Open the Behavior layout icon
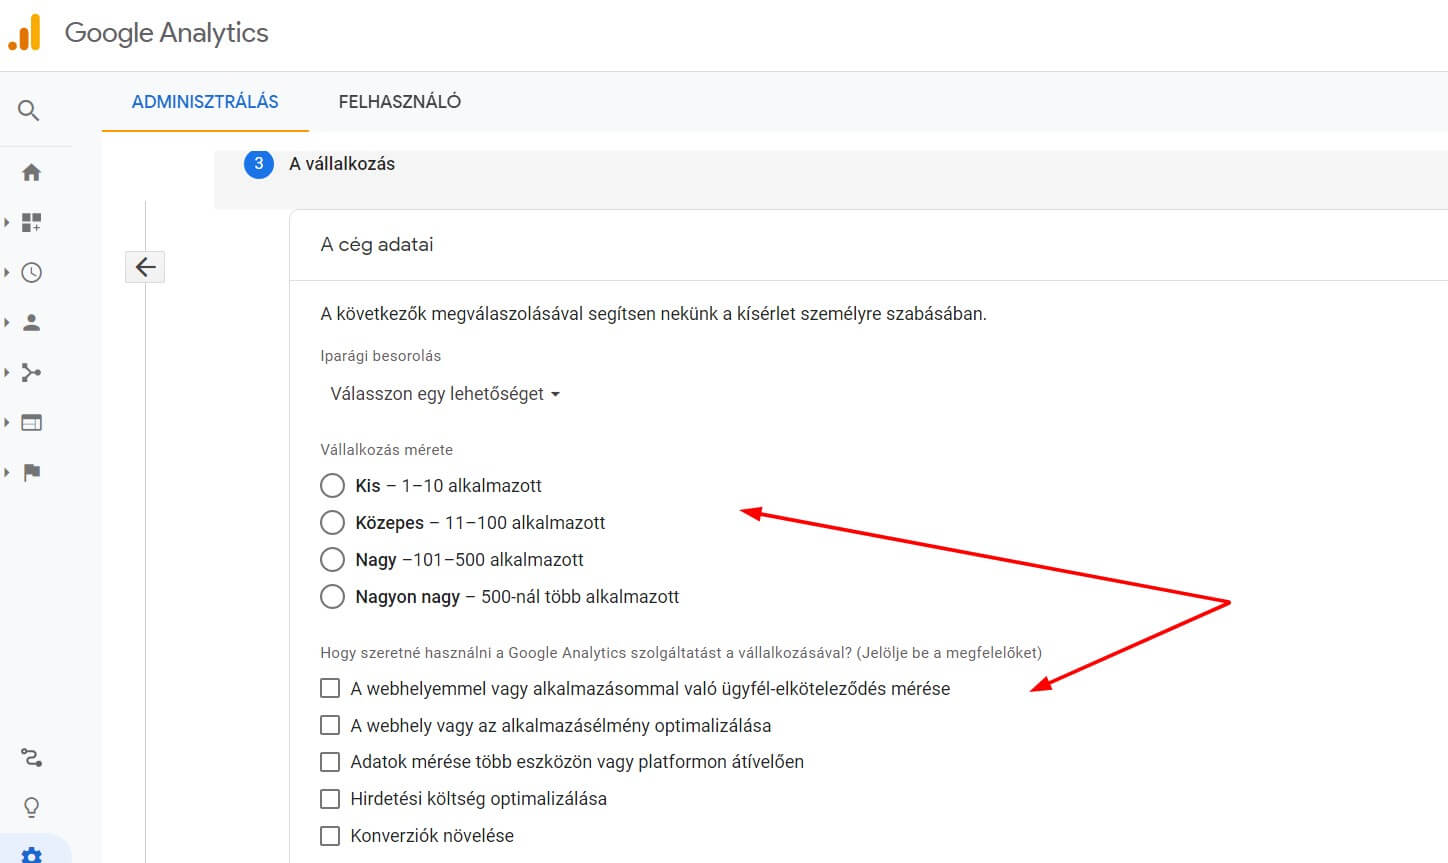The height and width of the screenshot is (863, 1448). (32, 422)
